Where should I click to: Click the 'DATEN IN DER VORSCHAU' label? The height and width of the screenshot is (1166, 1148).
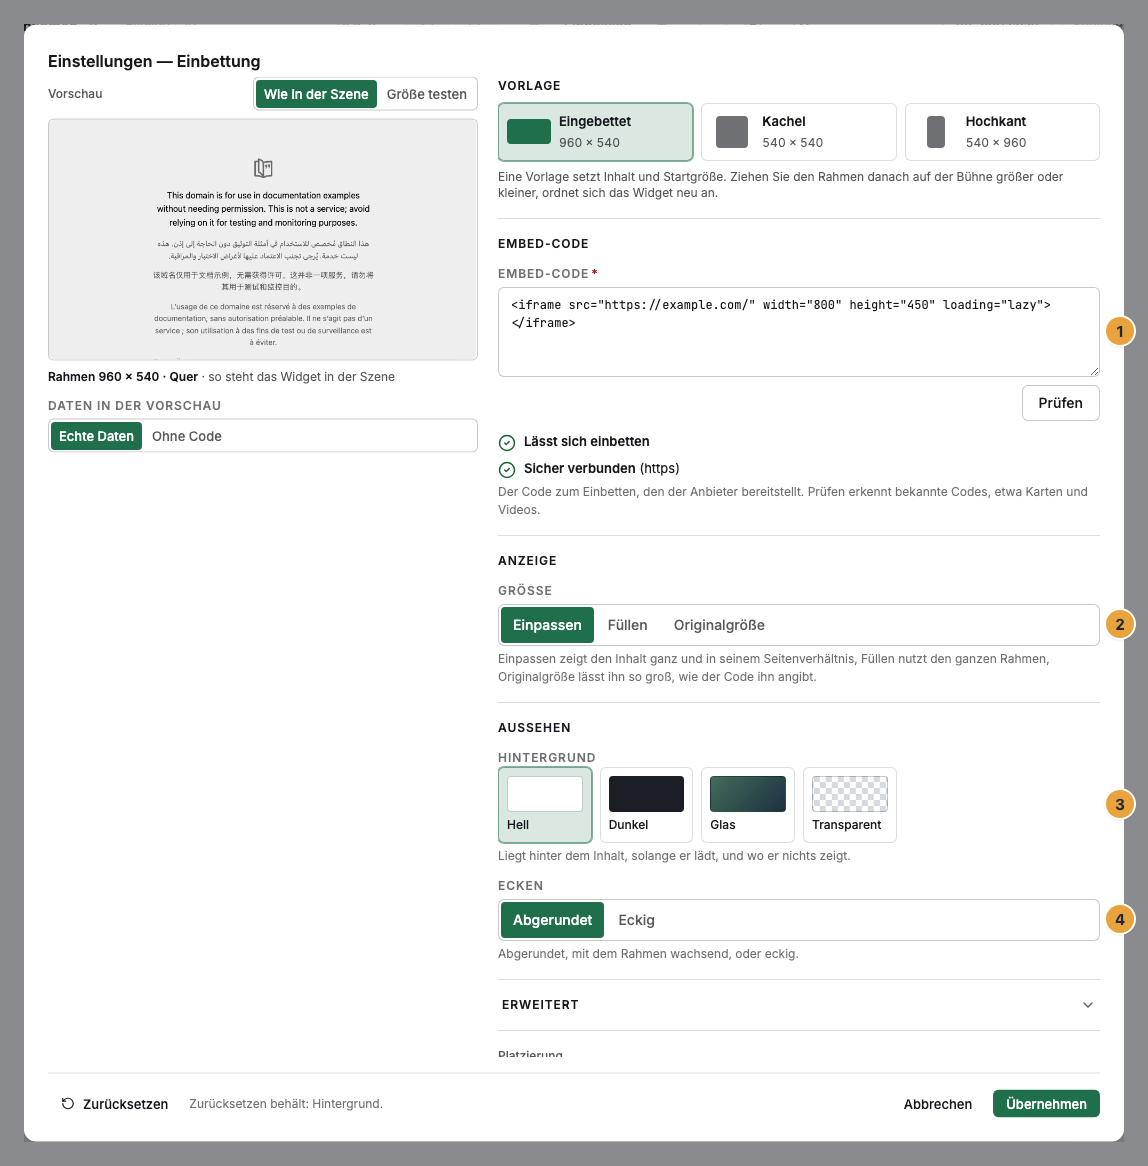pos(135,406)
